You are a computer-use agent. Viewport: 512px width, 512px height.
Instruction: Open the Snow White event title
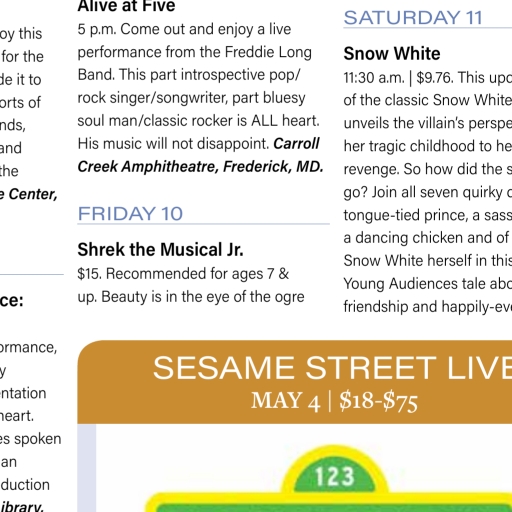pyautogui.click(x=392, y=54)
